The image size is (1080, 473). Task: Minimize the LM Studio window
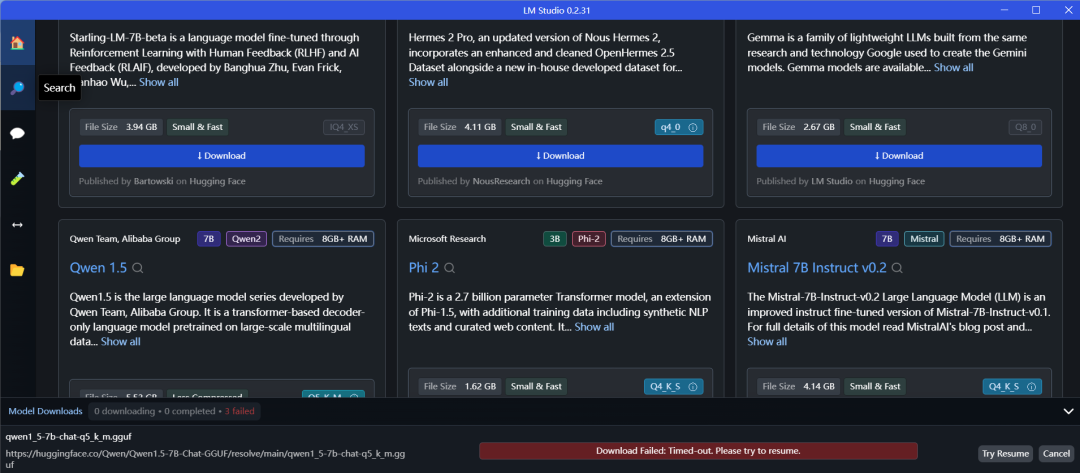1006,10
